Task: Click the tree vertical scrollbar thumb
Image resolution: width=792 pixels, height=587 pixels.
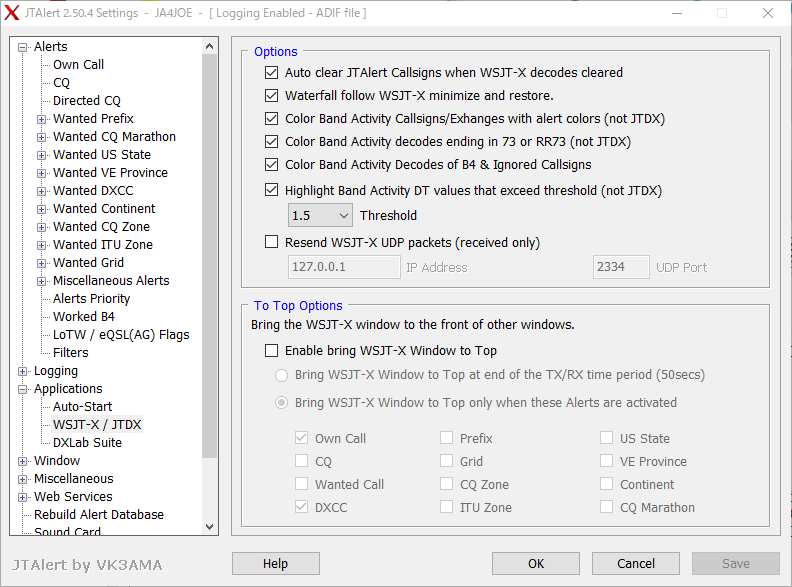Action: pyautogui.click(x=210, y=256)
